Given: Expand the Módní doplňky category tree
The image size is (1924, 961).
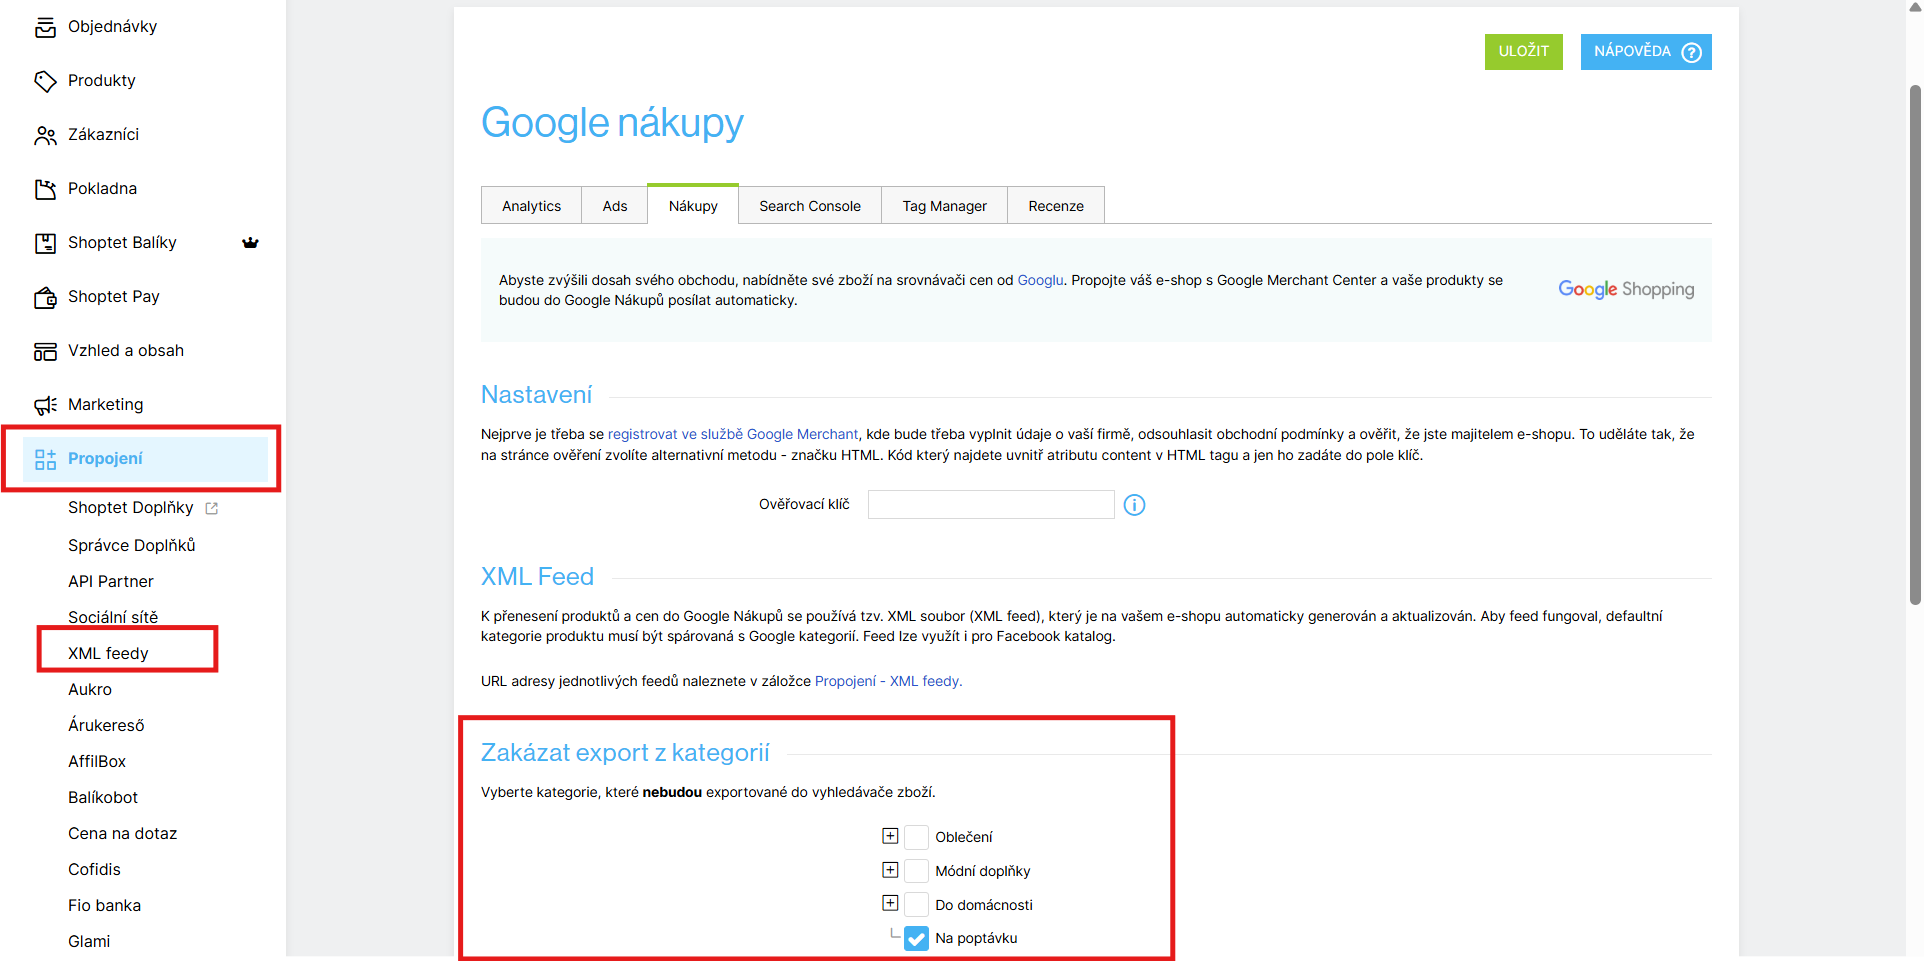Looking at the screenshot, I should pyautogui.click(x=890, y=870).
